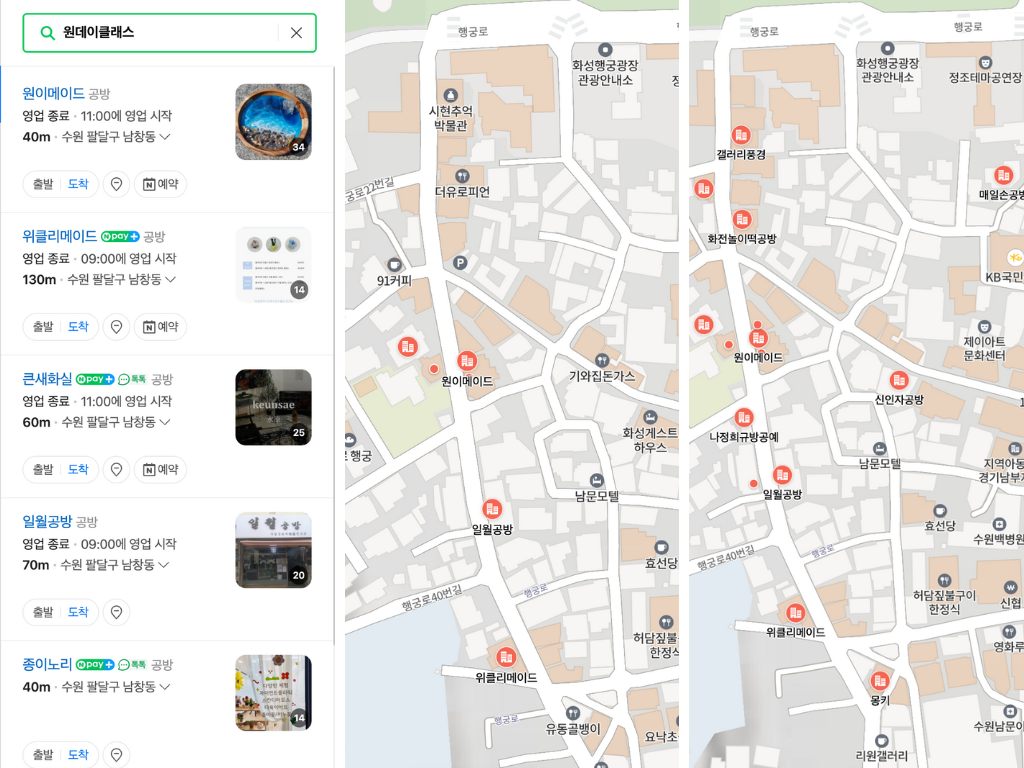Select 화전놀이떡공방 marker on right map

pos(742,219)
